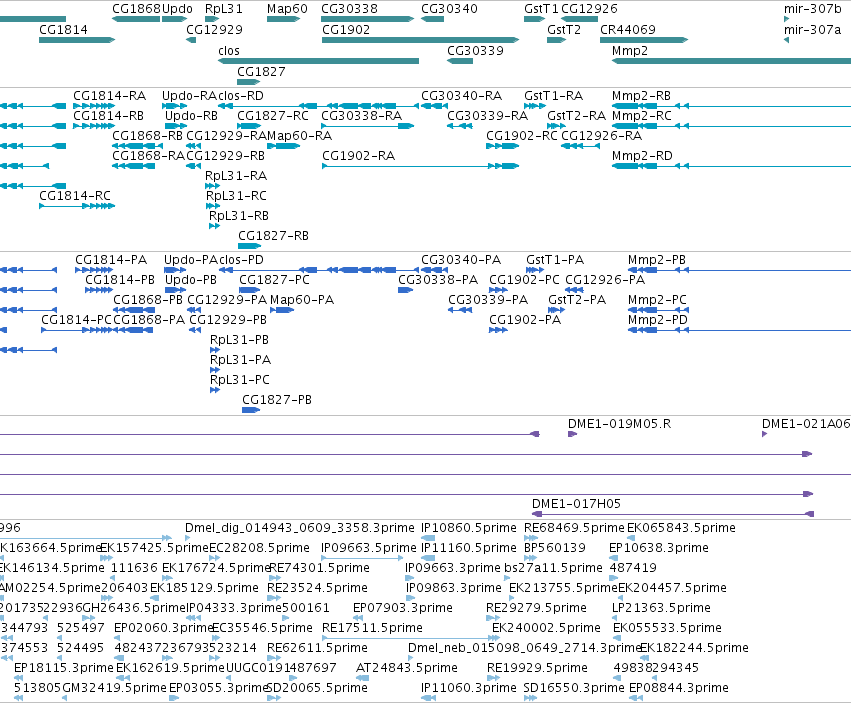Click the CG1814-RA transcript
851x703 pixels.
pyautogui.click(x=93, y=106)
